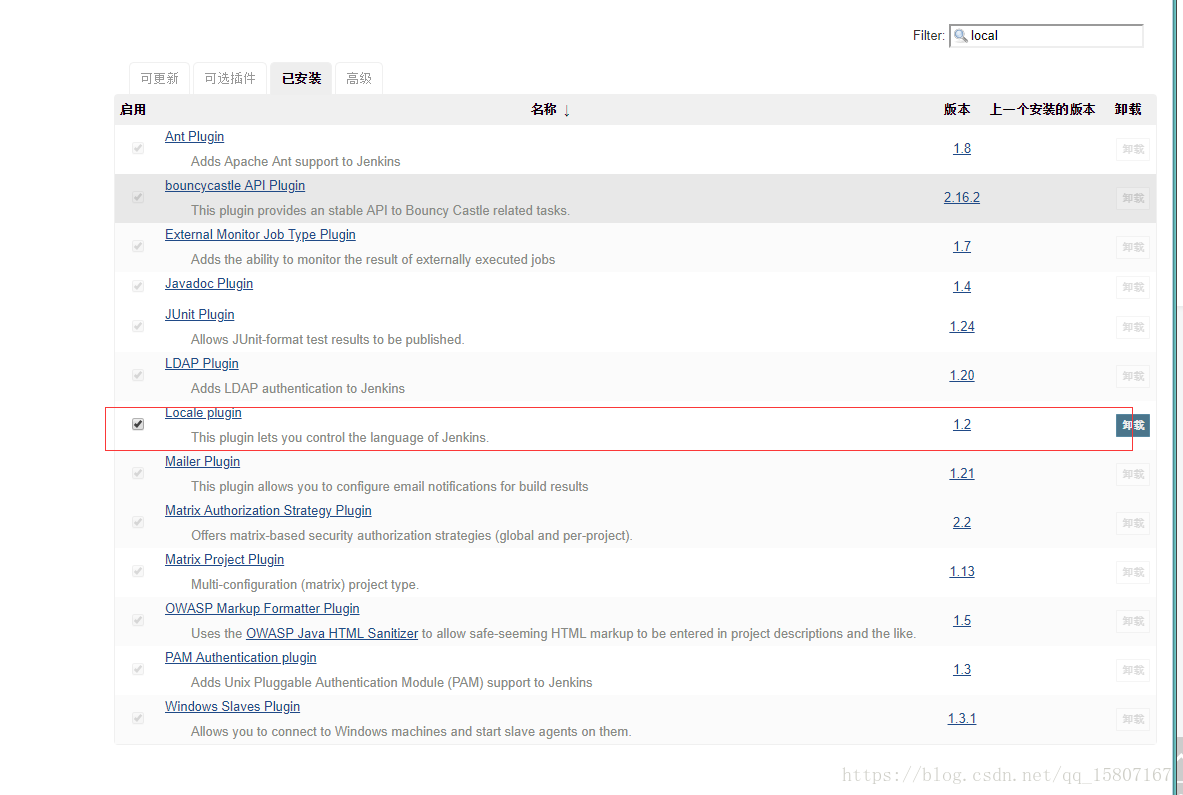The width and height of the screenshot is (1183, 795).
Task: Click version 1.20 of LDAP Plugin
Action: 962,376
